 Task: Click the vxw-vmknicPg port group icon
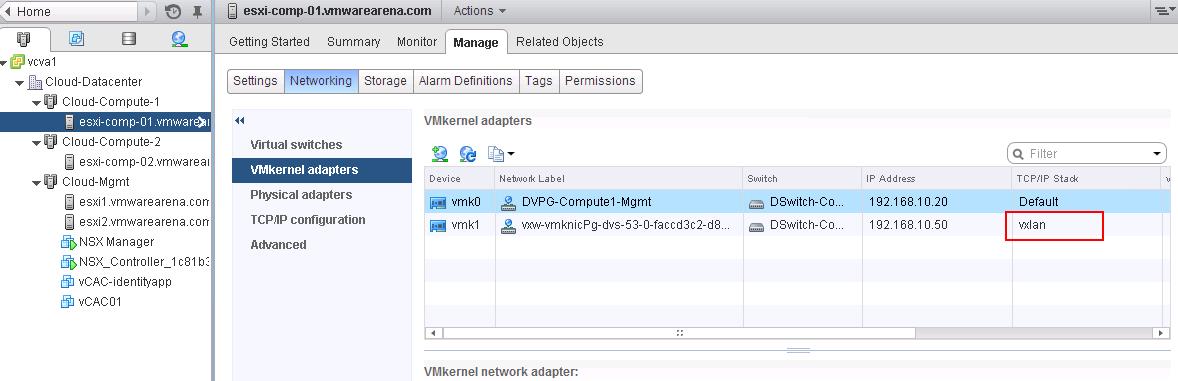click(509, 225)
